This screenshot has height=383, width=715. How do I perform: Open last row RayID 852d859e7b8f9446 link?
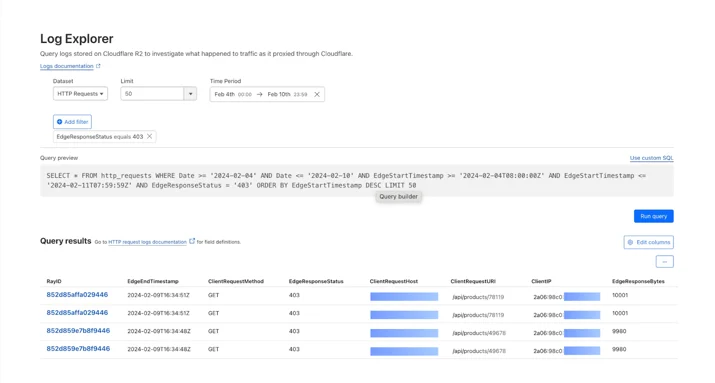(78, 349)
